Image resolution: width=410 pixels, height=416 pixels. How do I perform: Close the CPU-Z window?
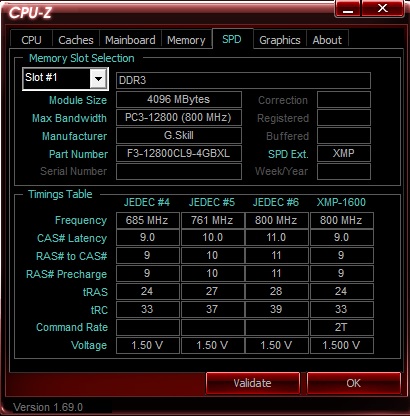[383, 8]
